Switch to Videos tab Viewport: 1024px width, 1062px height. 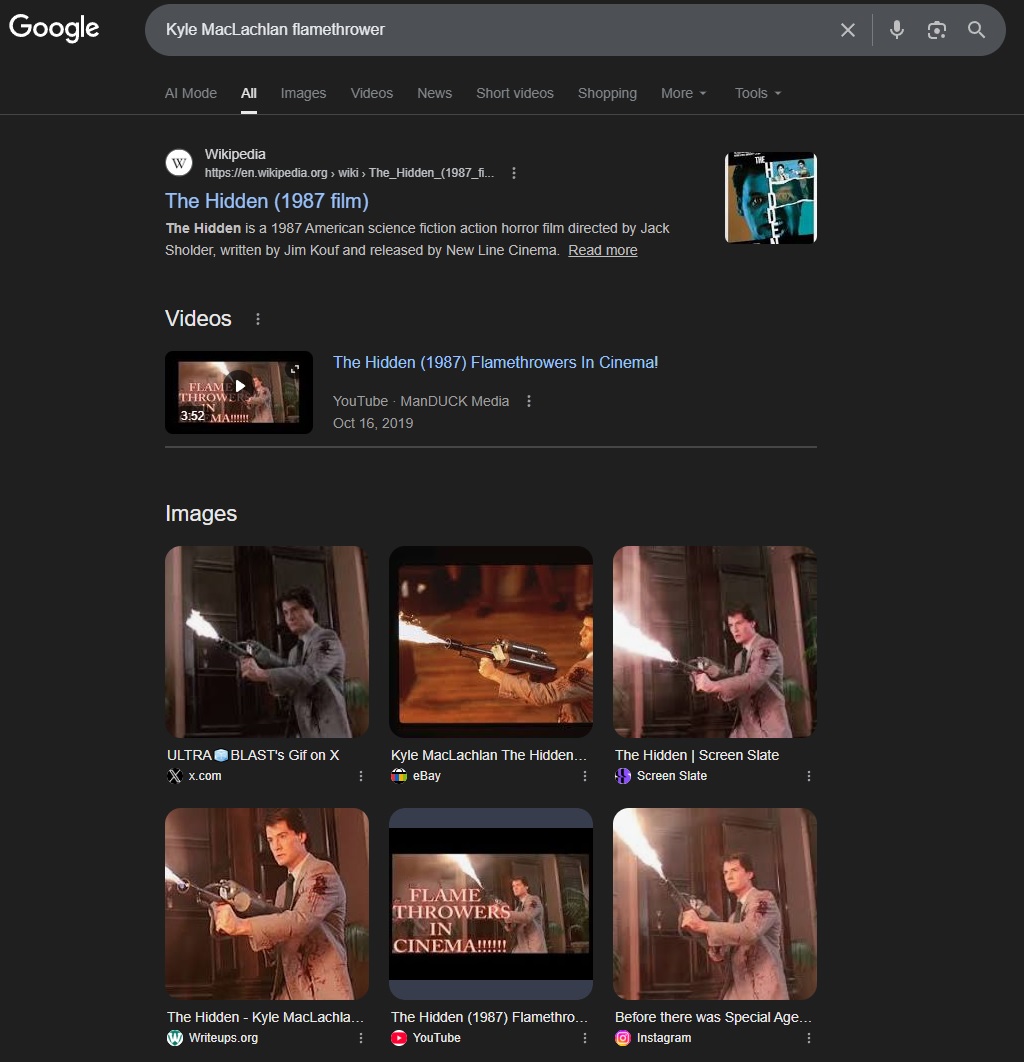click(x=372, y=93)
